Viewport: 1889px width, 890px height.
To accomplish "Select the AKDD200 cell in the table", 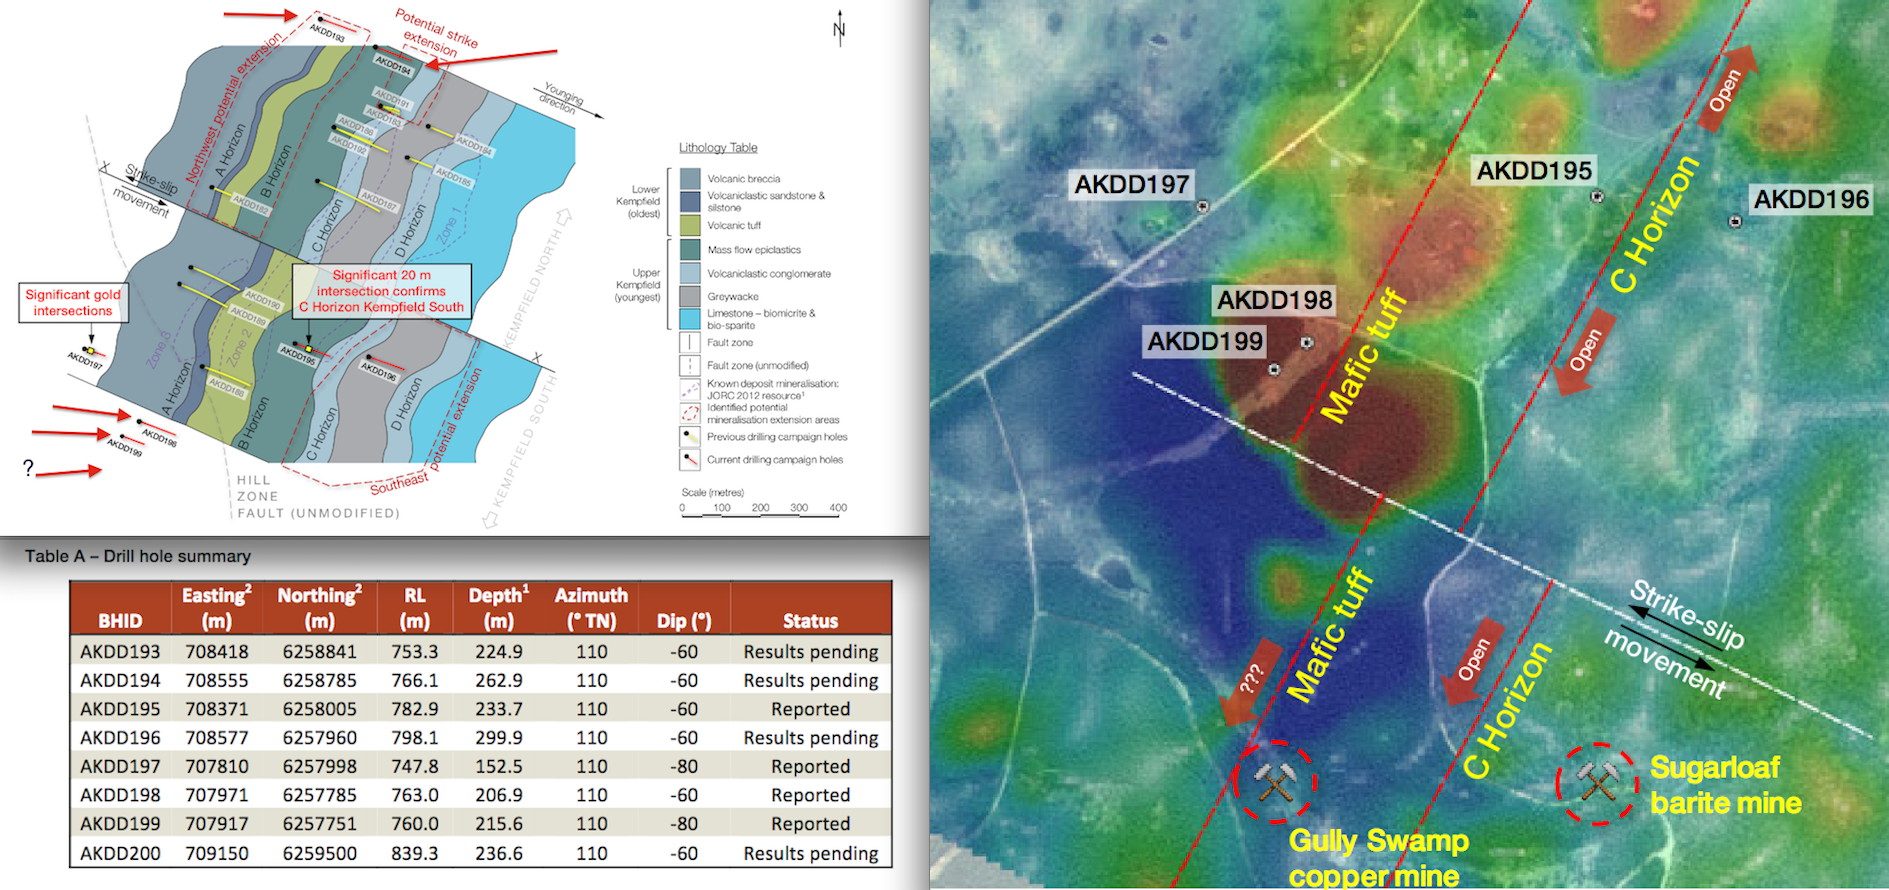I will 120,854.
